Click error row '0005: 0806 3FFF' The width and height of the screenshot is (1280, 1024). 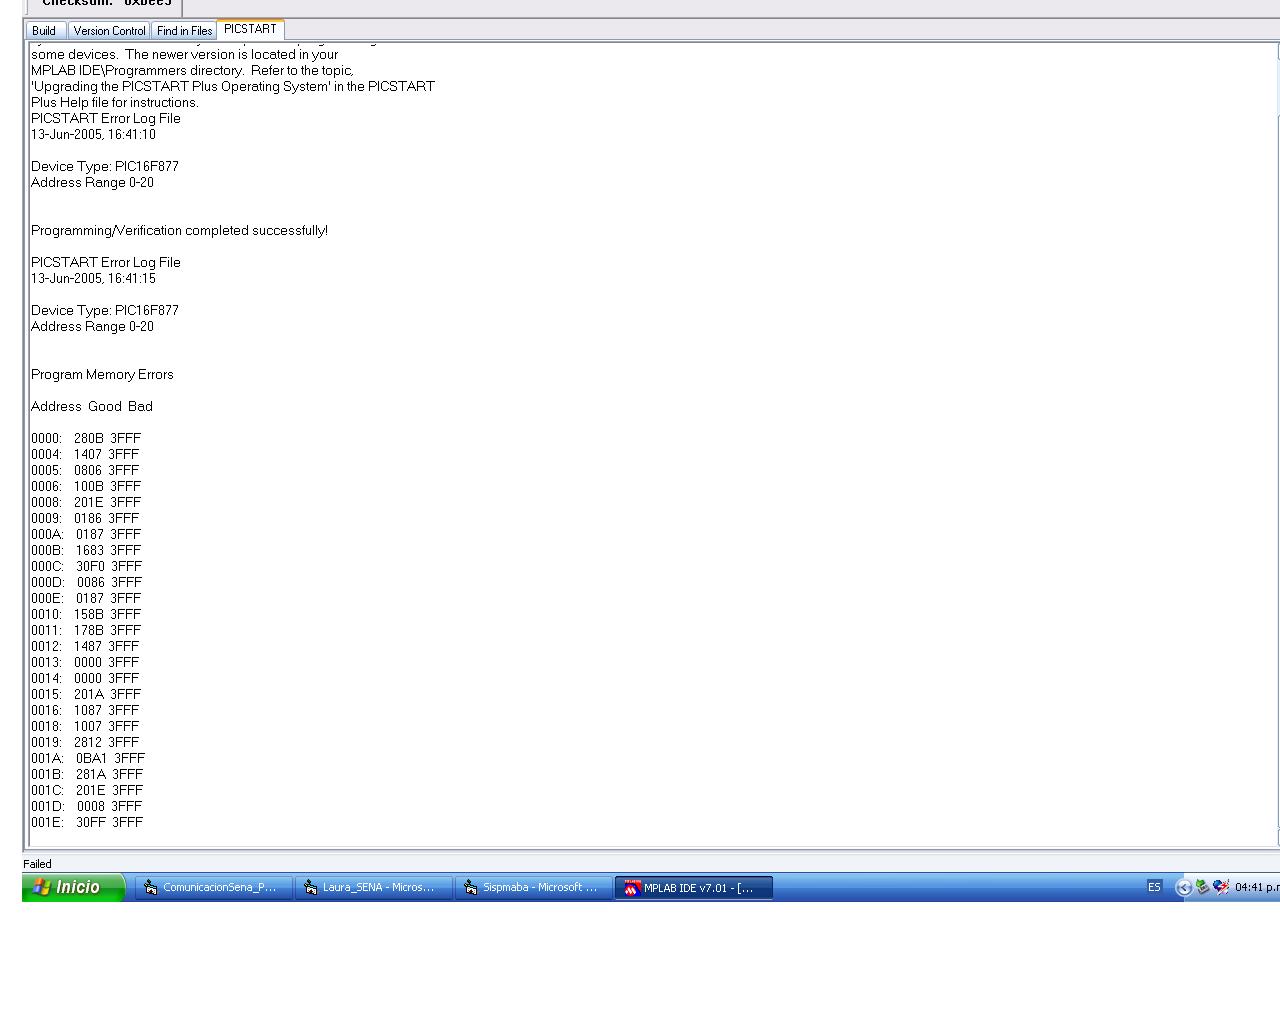85,470
